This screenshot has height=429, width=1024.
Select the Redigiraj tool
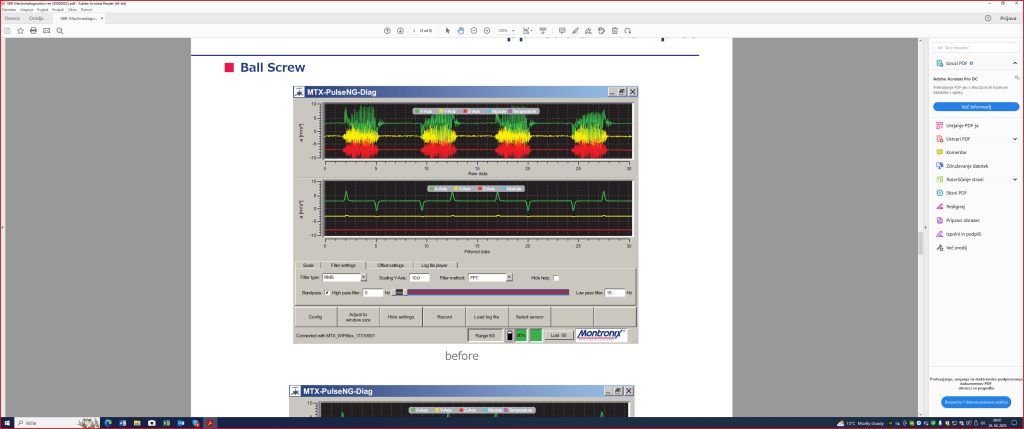click(x=956, y=206)
